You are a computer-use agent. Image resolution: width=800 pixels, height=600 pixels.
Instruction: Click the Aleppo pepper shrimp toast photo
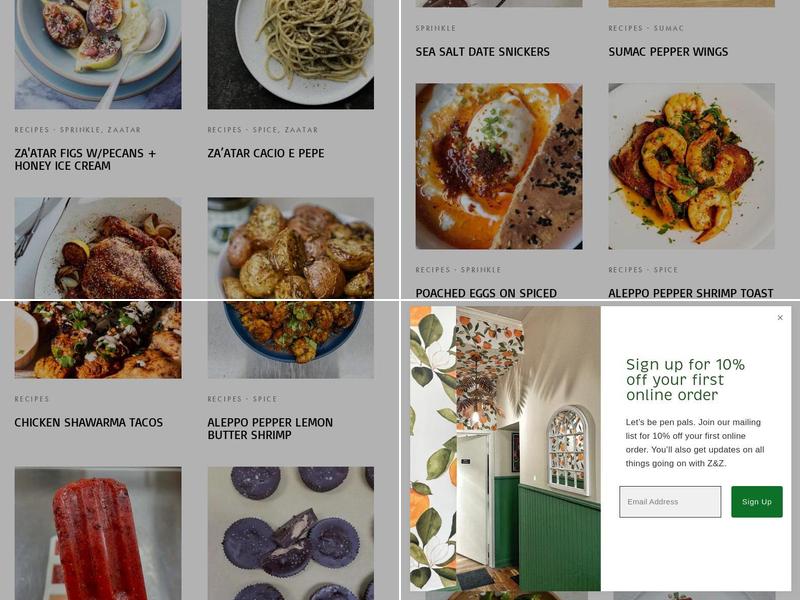click(x=691, y=166)
